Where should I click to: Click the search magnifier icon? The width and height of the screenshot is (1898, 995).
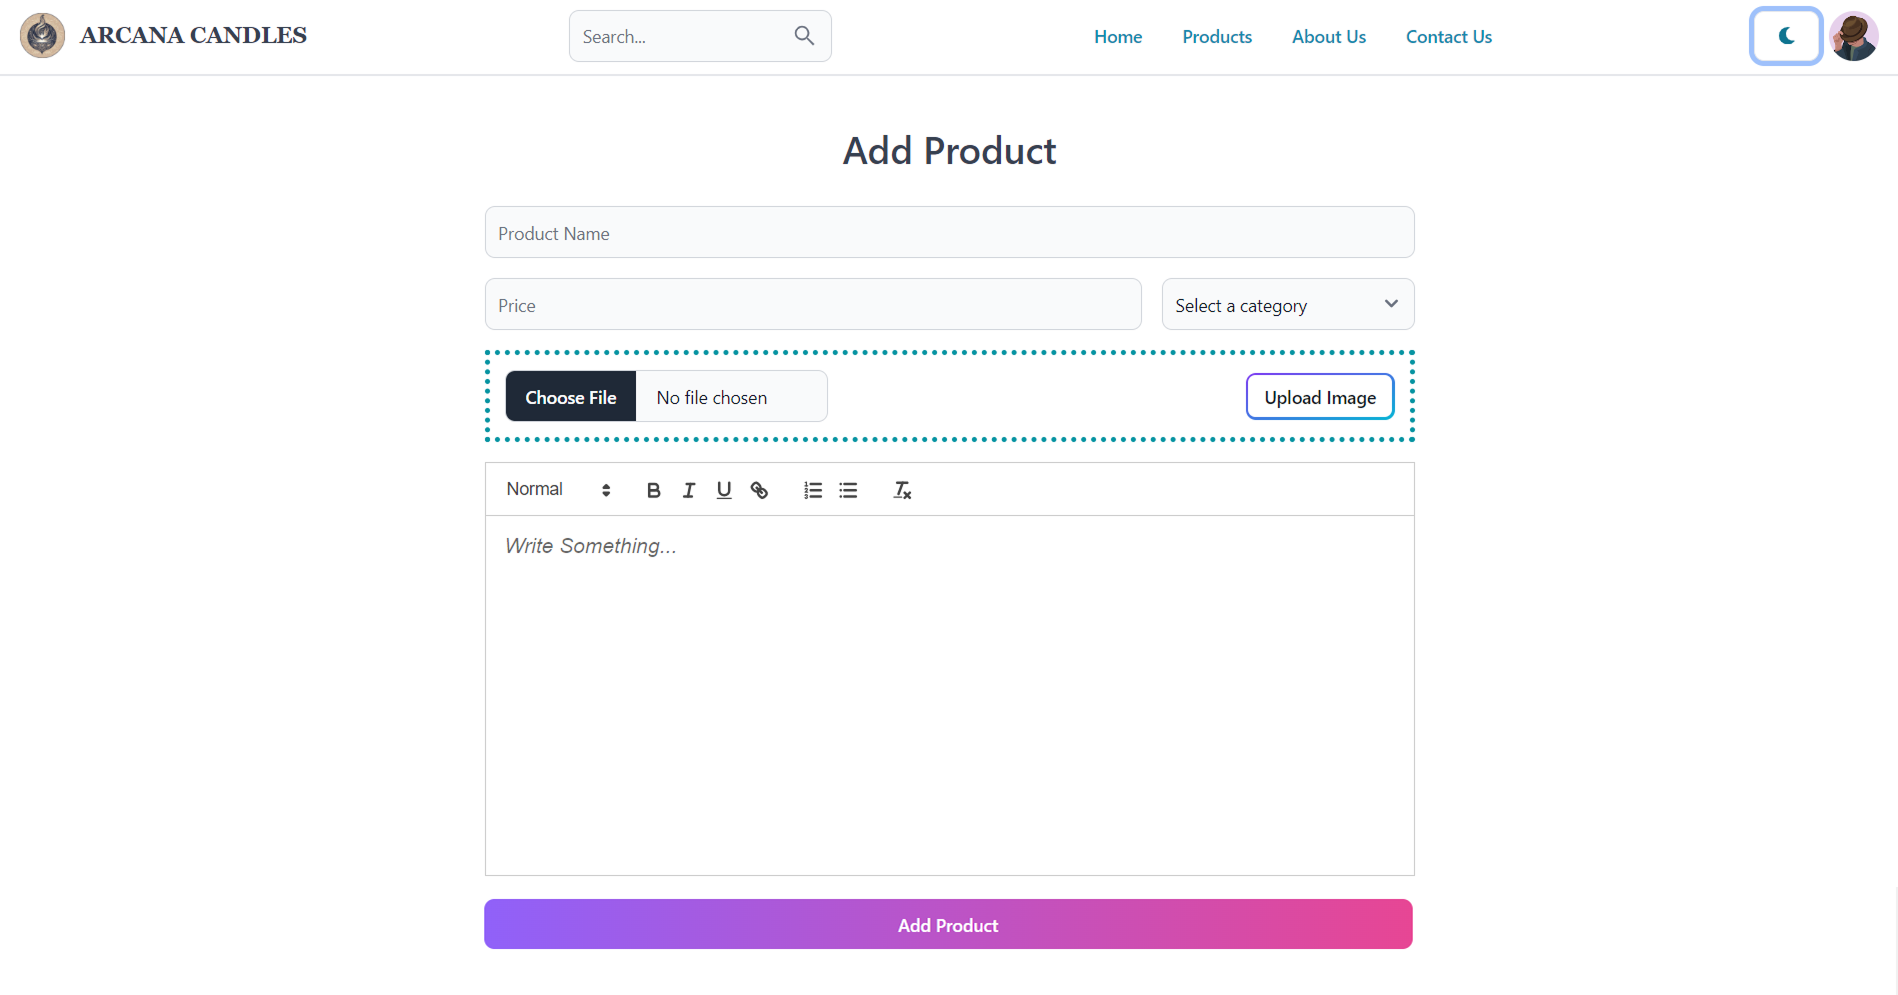[804, 36]
